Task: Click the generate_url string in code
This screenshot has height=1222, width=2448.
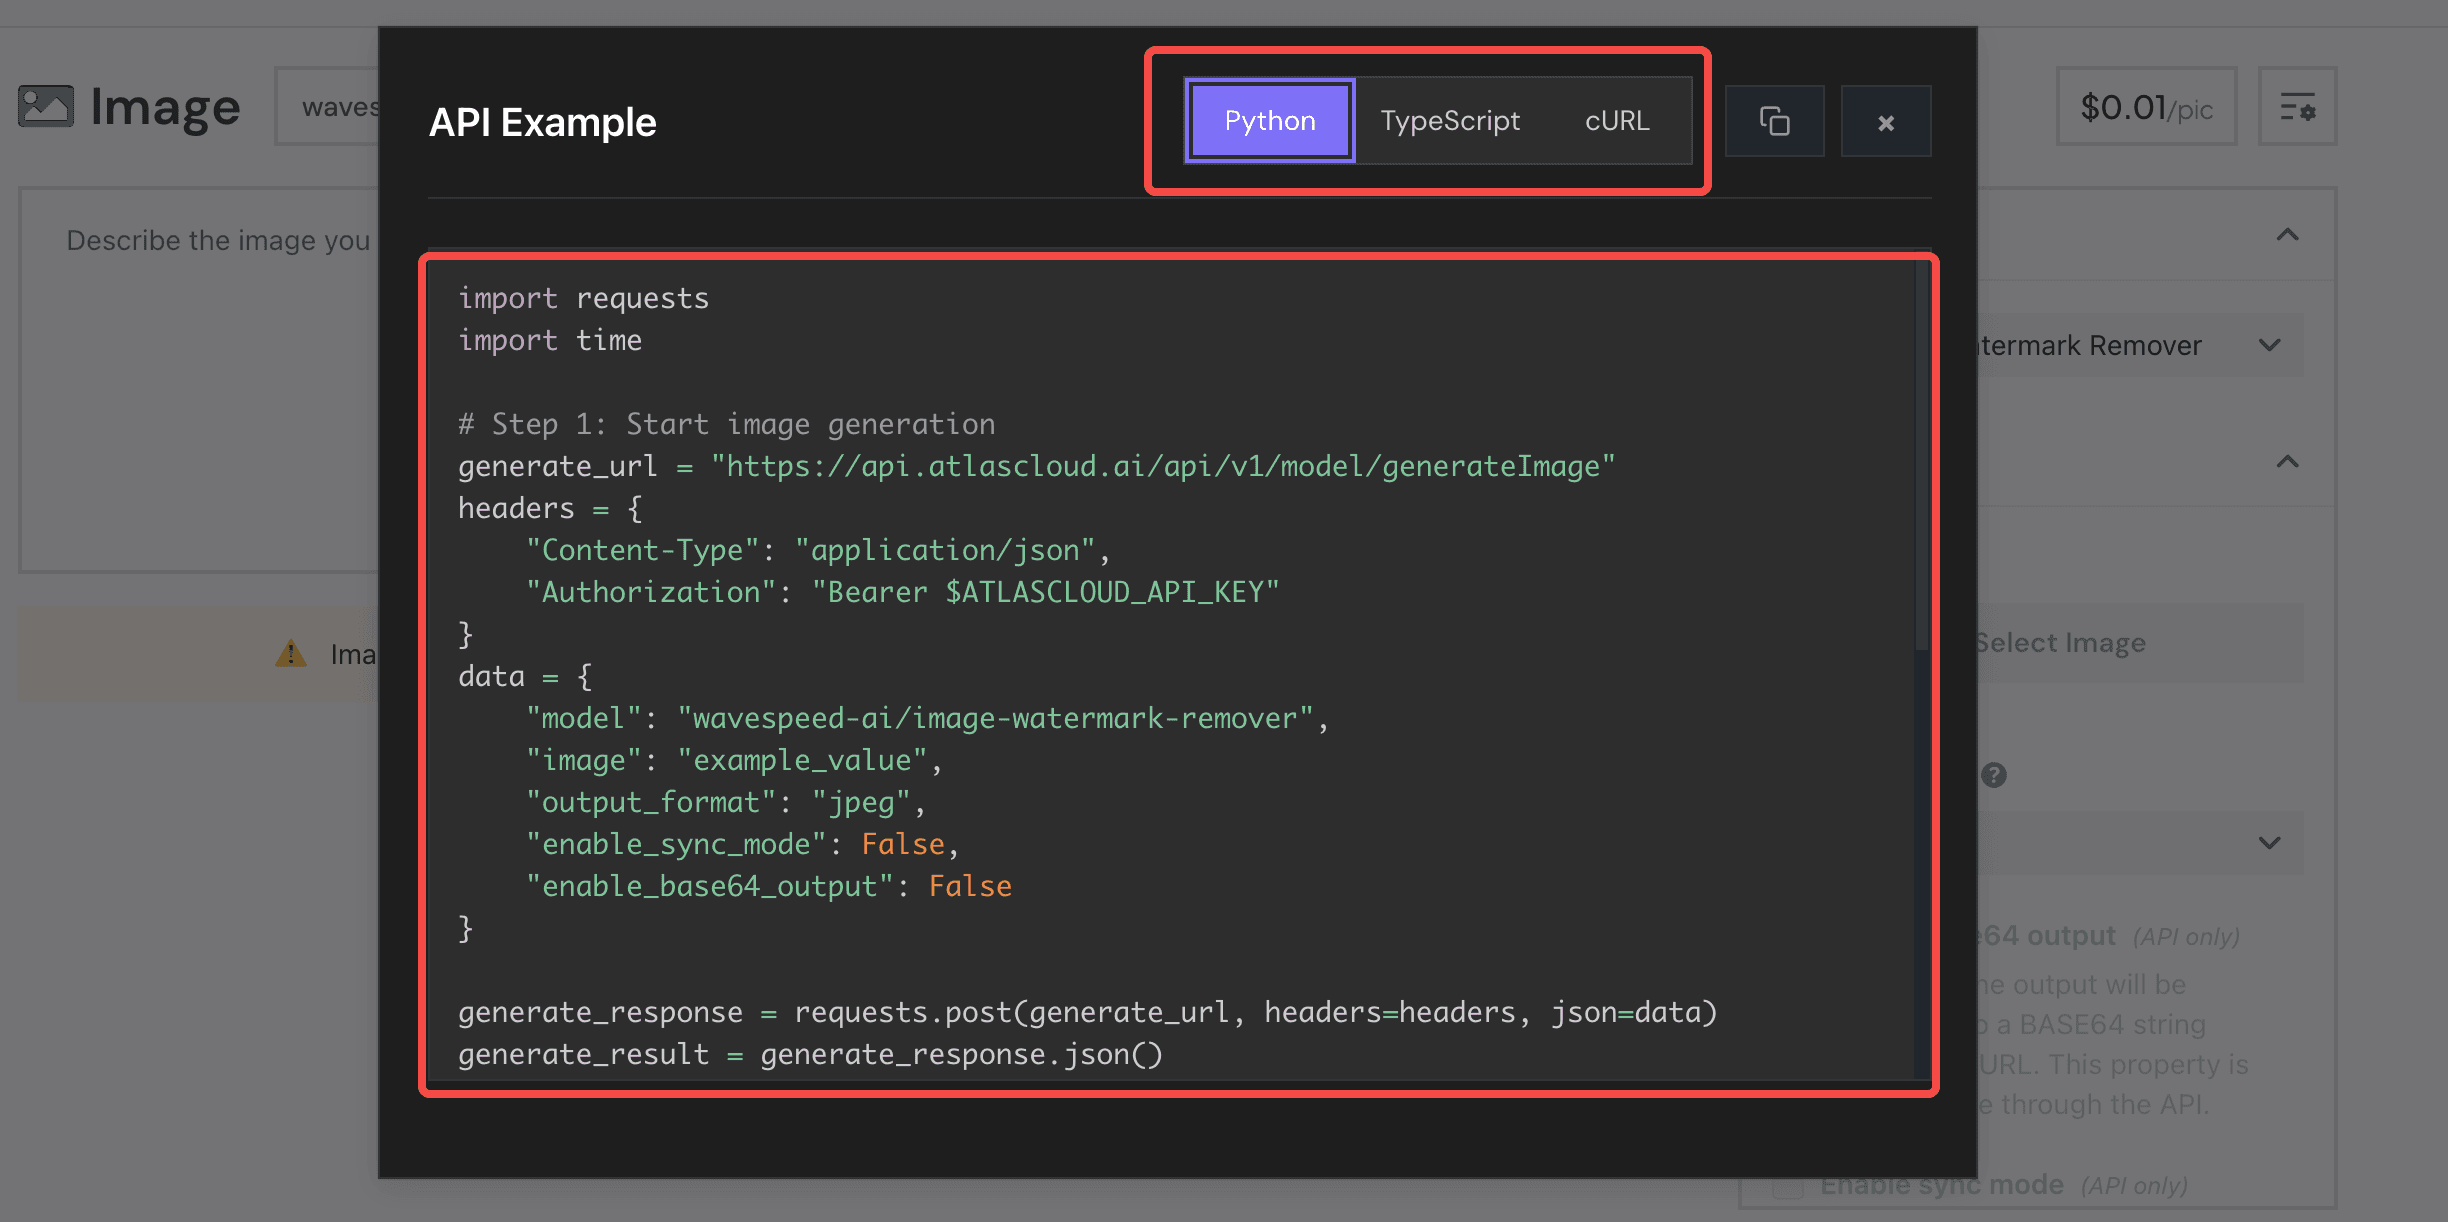Action: click(x=1163, y=466)
